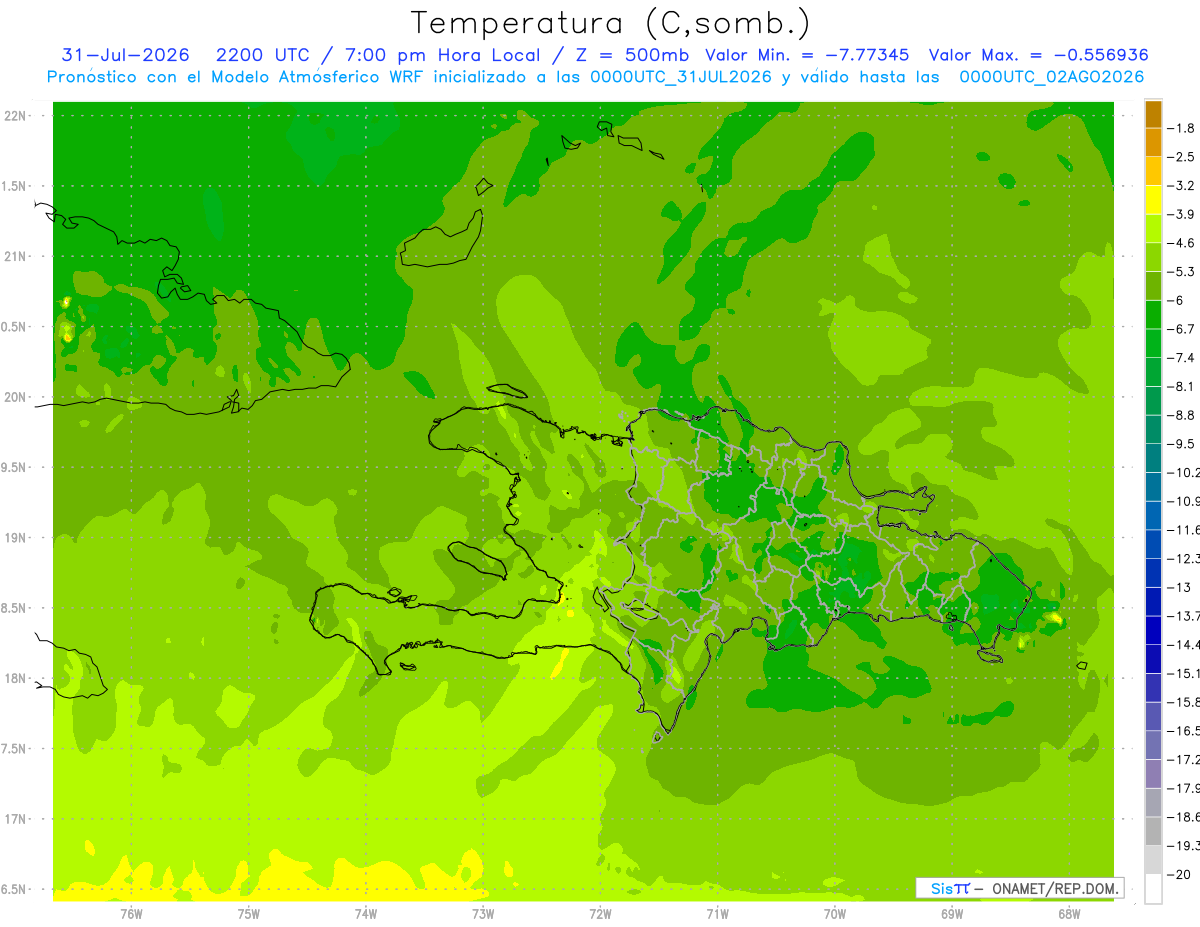Click the "-7.4" colorbar value
Viewport: 1200px width, 927px height.
(x=1182, y=358)
